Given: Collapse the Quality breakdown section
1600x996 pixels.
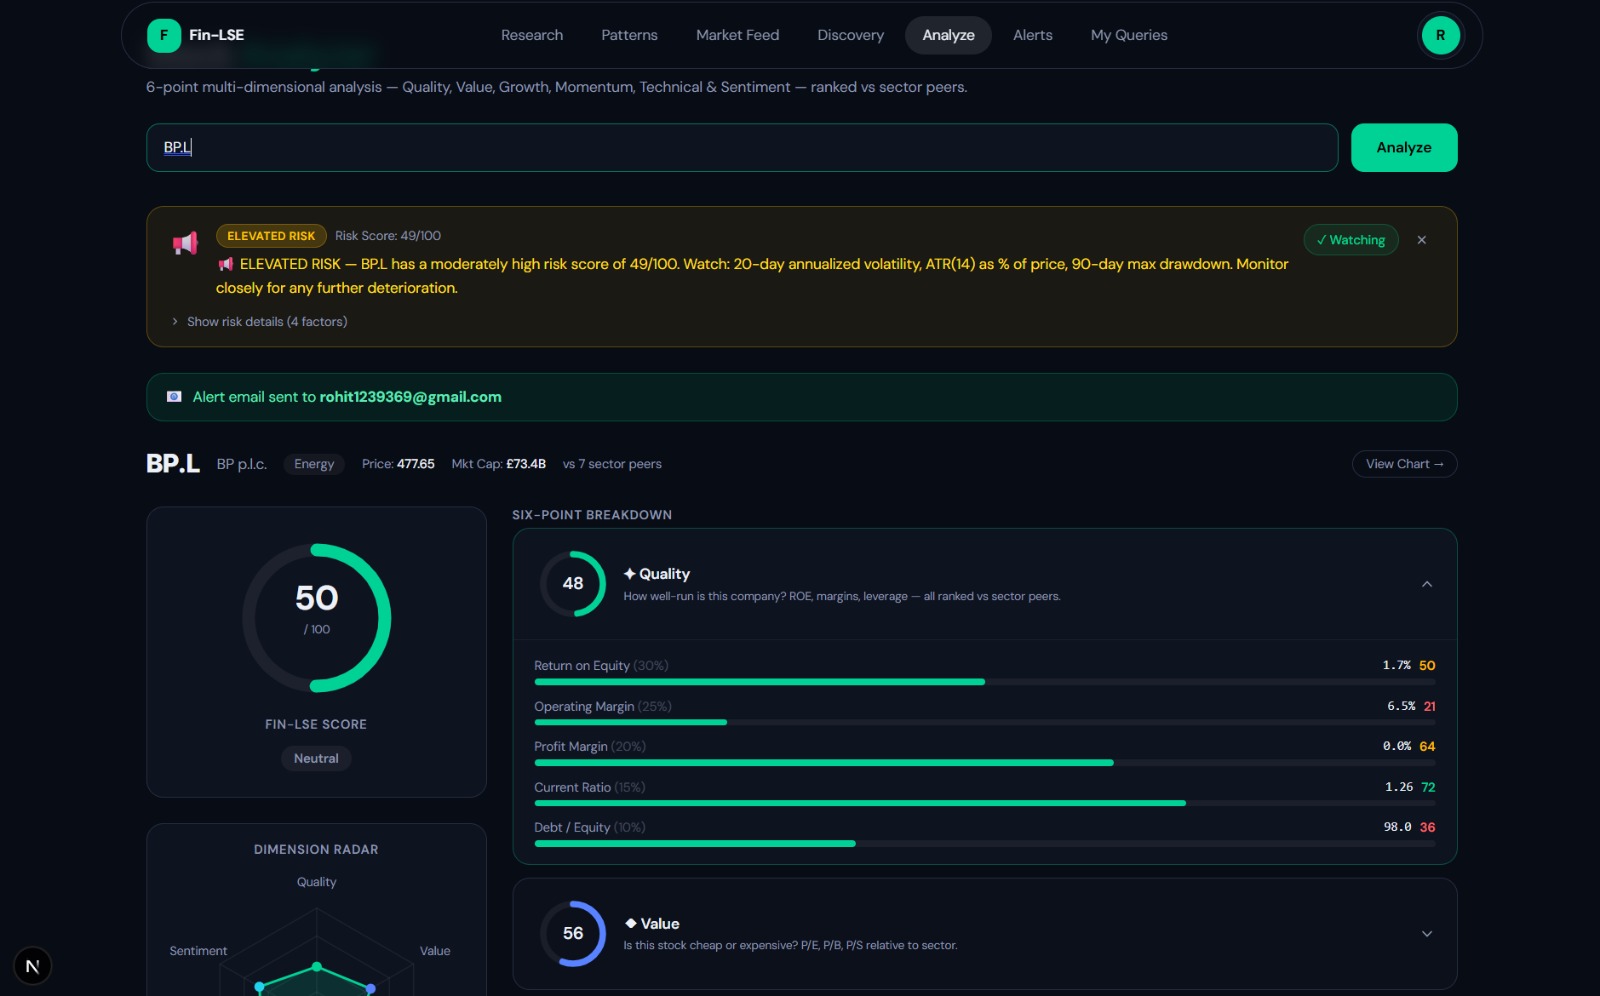Looking at the screenshot, I should [x=1427, y=584].
